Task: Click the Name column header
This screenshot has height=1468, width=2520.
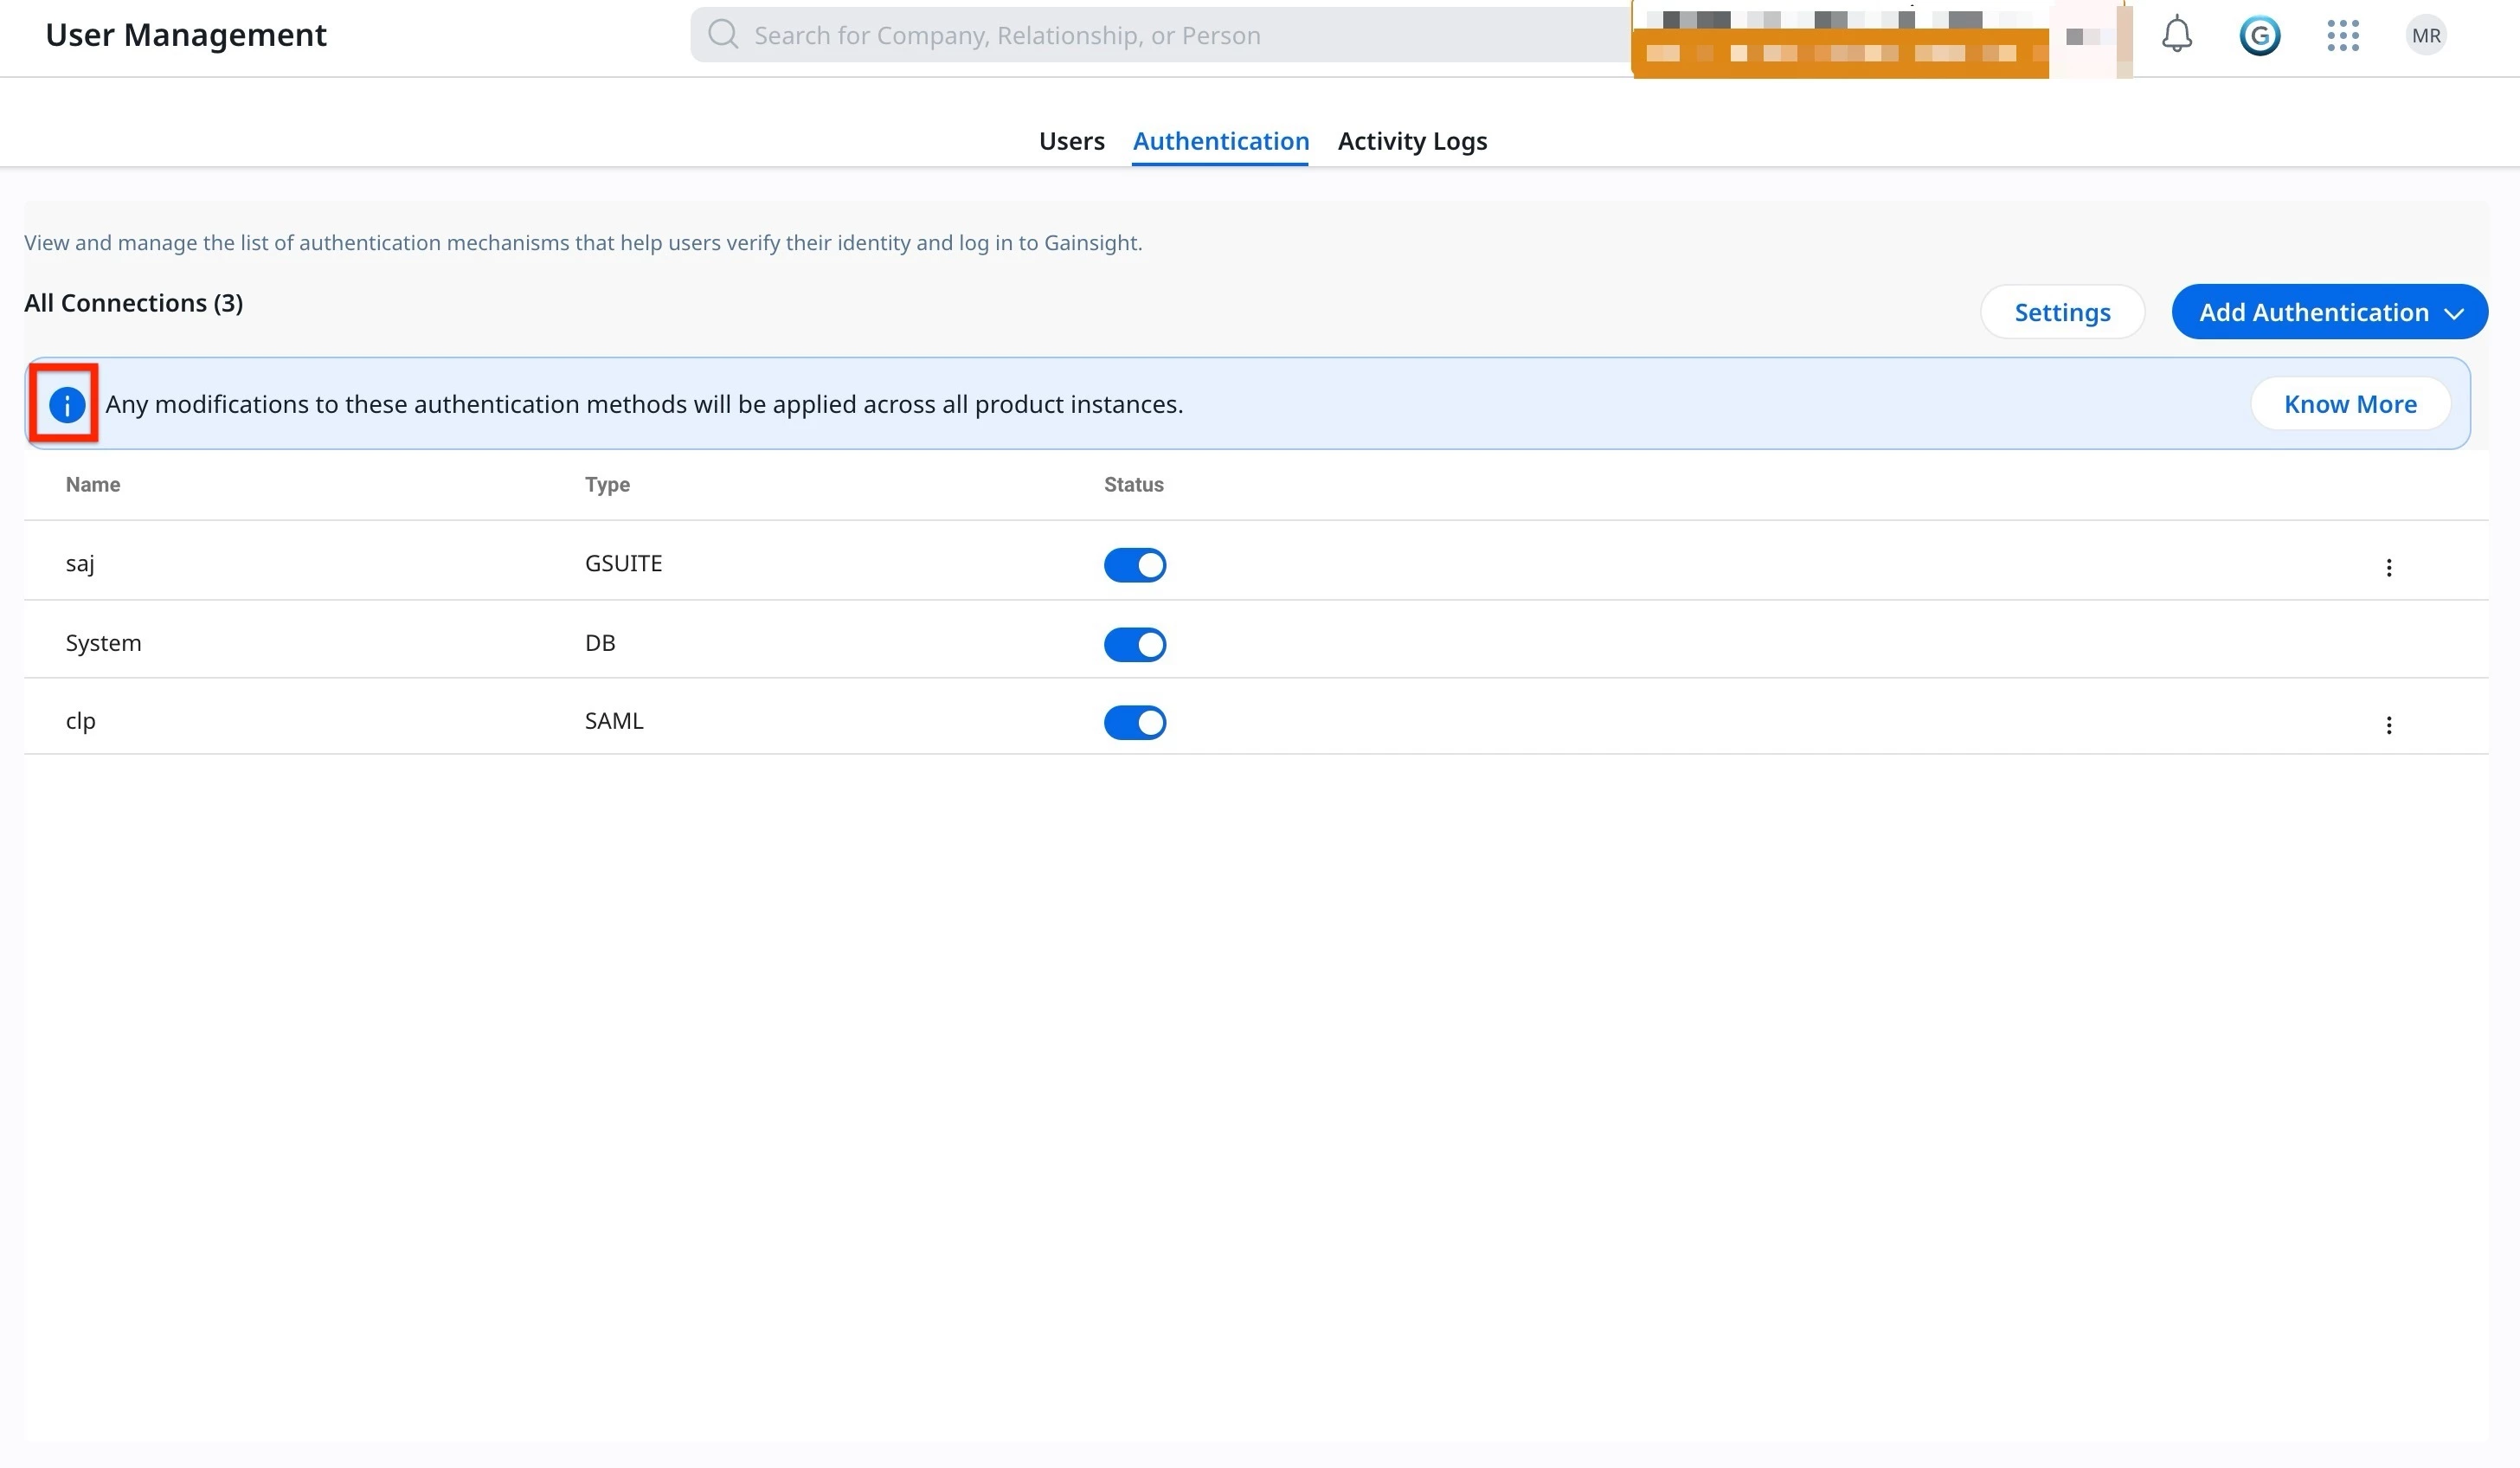Action: pyautogui.click(x=92, y=485)
